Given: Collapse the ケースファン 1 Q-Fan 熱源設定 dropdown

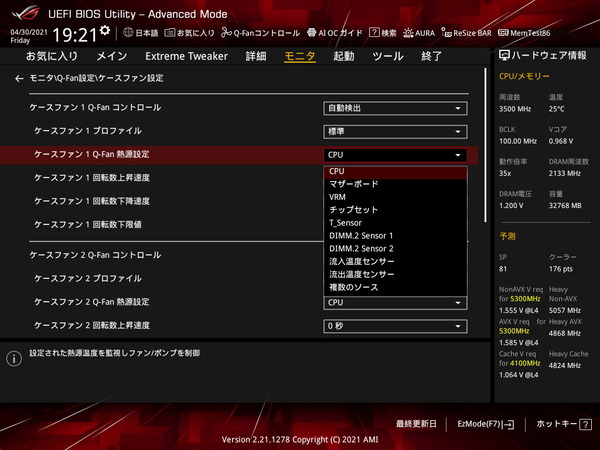Looking at the screenshot, I should coord(395,155).
